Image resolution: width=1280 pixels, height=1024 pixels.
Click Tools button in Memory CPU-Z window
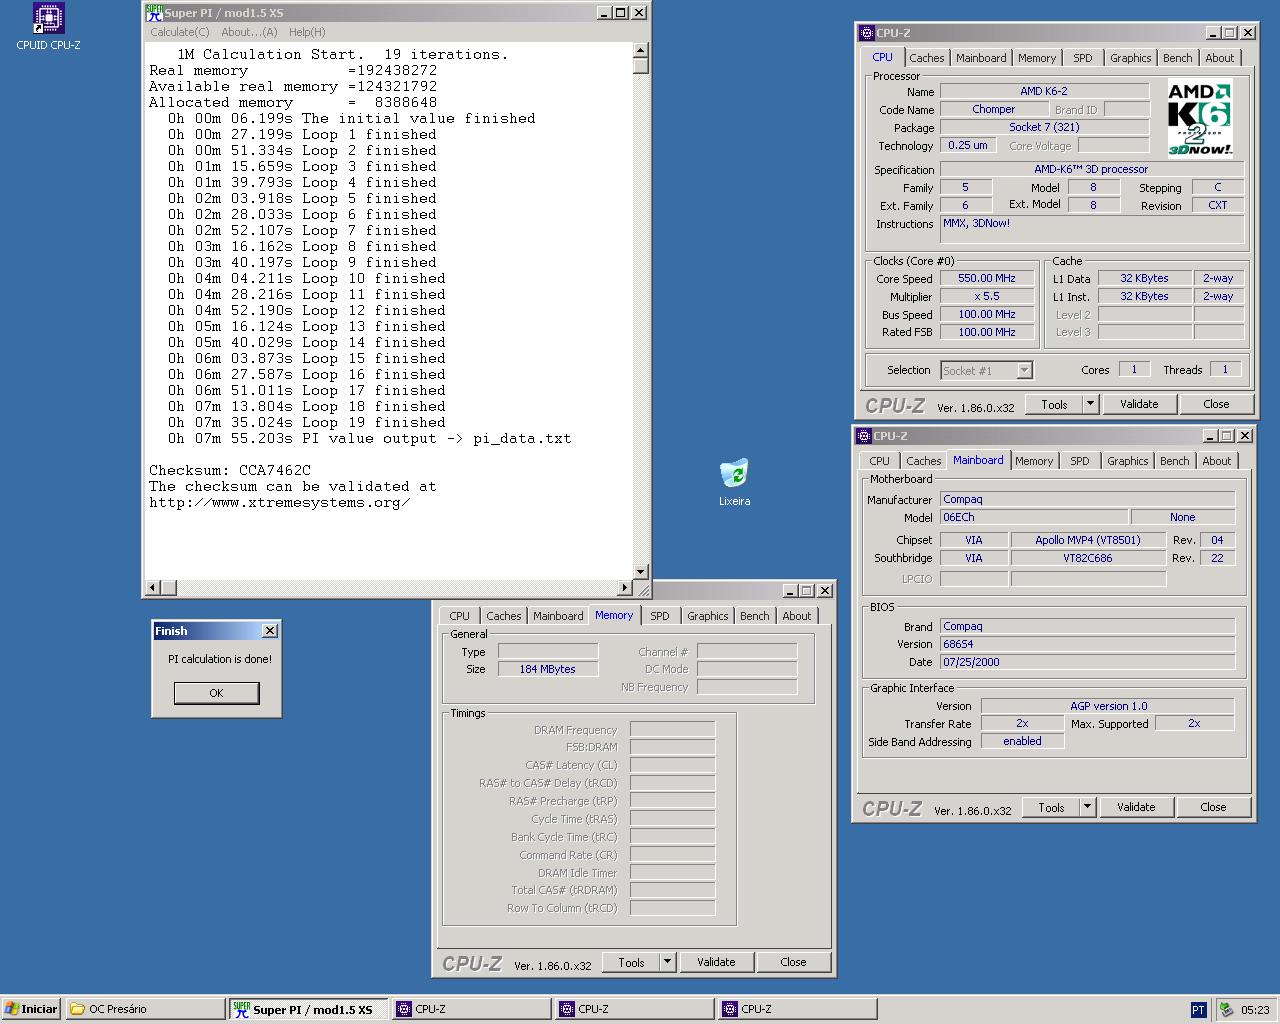tap(631, 962)
